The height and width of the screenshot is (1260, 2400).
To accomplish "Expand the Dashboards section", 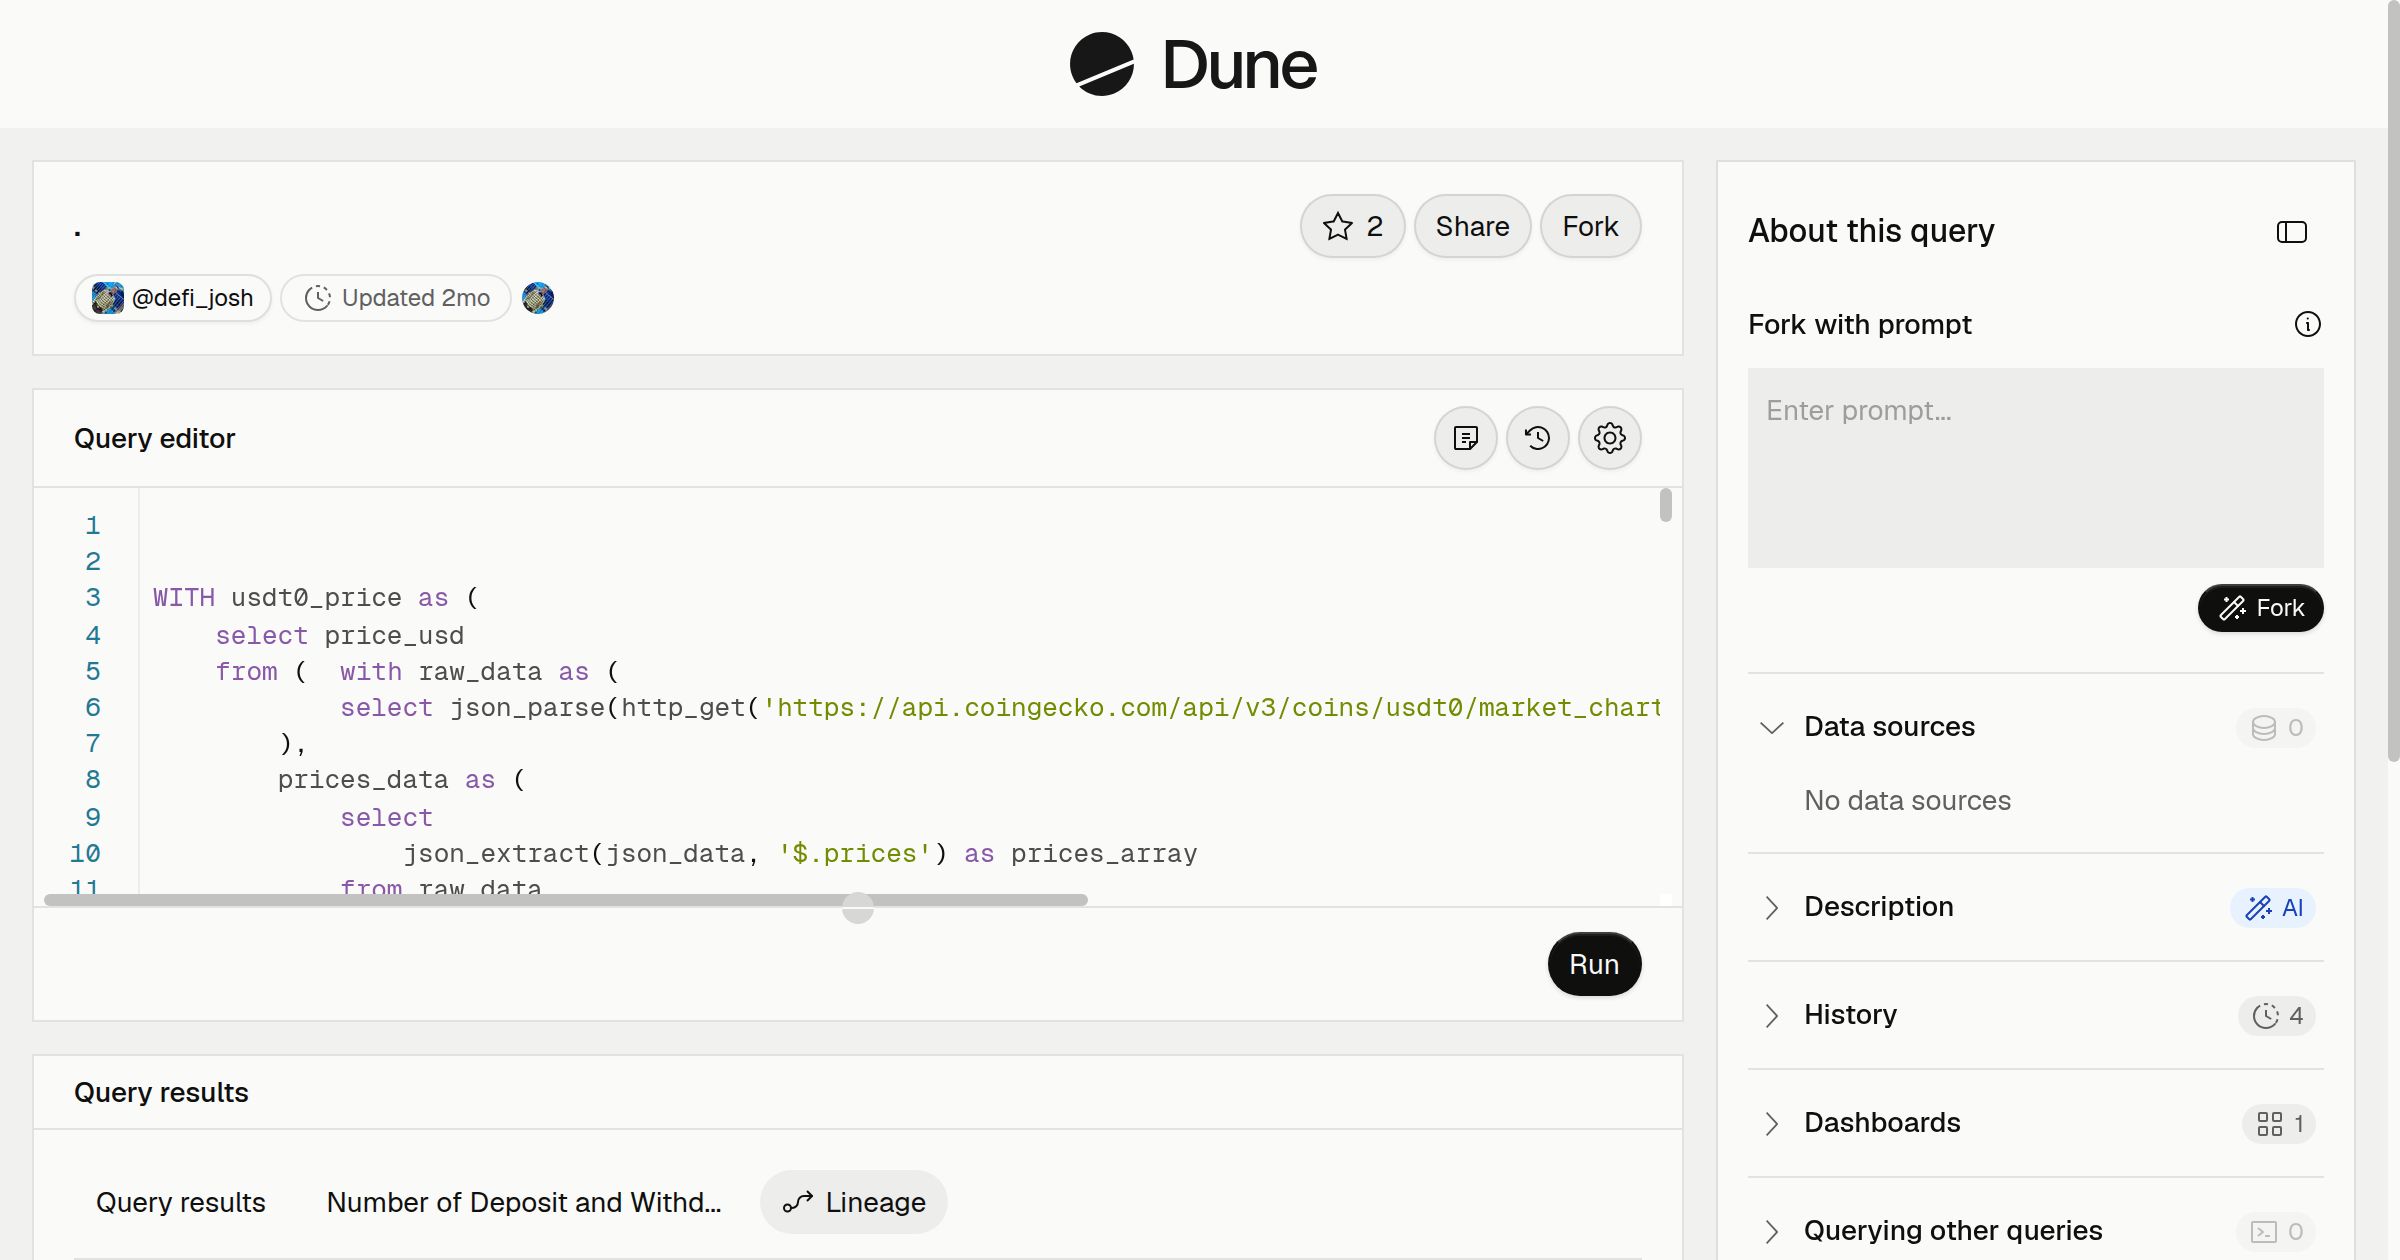I will click(x=1771, y=1123).
